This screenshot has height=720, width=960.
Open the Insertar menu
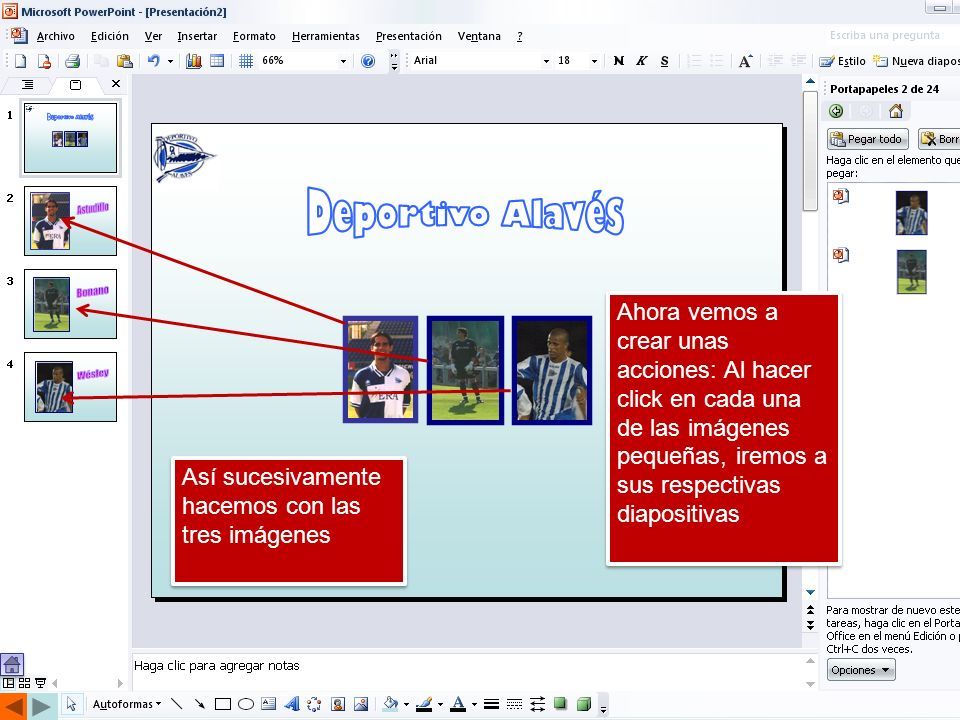[x=197, y=36]
